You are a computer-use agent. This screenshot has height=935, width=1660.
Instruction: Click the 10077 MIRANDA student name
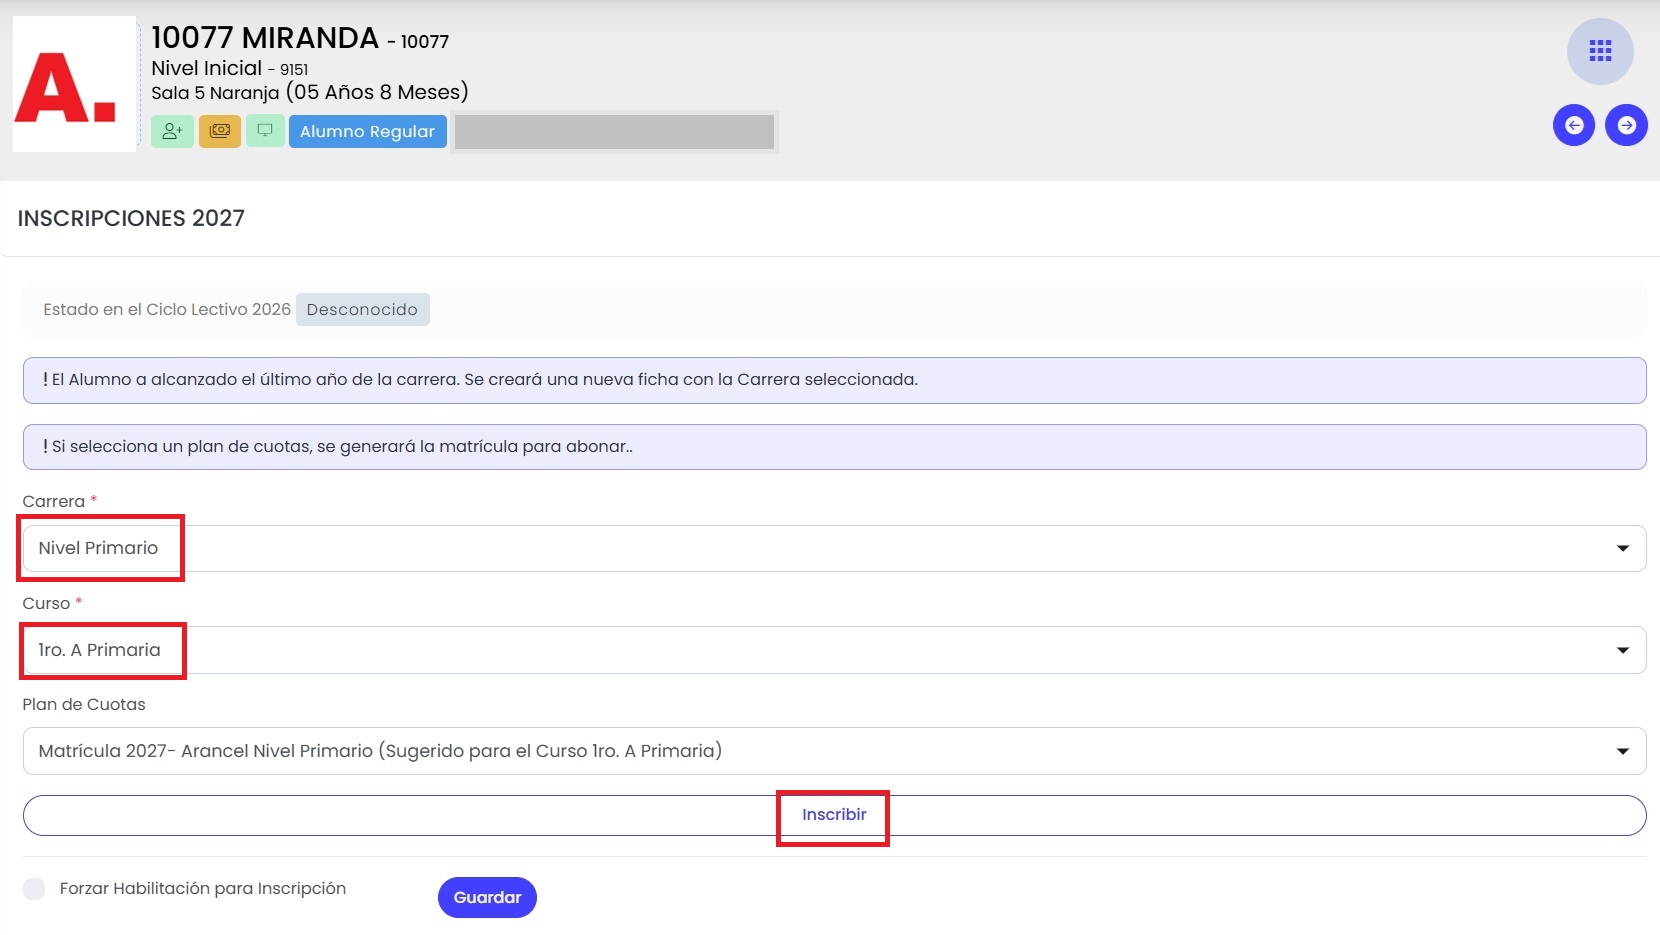[x=265, y=38]
